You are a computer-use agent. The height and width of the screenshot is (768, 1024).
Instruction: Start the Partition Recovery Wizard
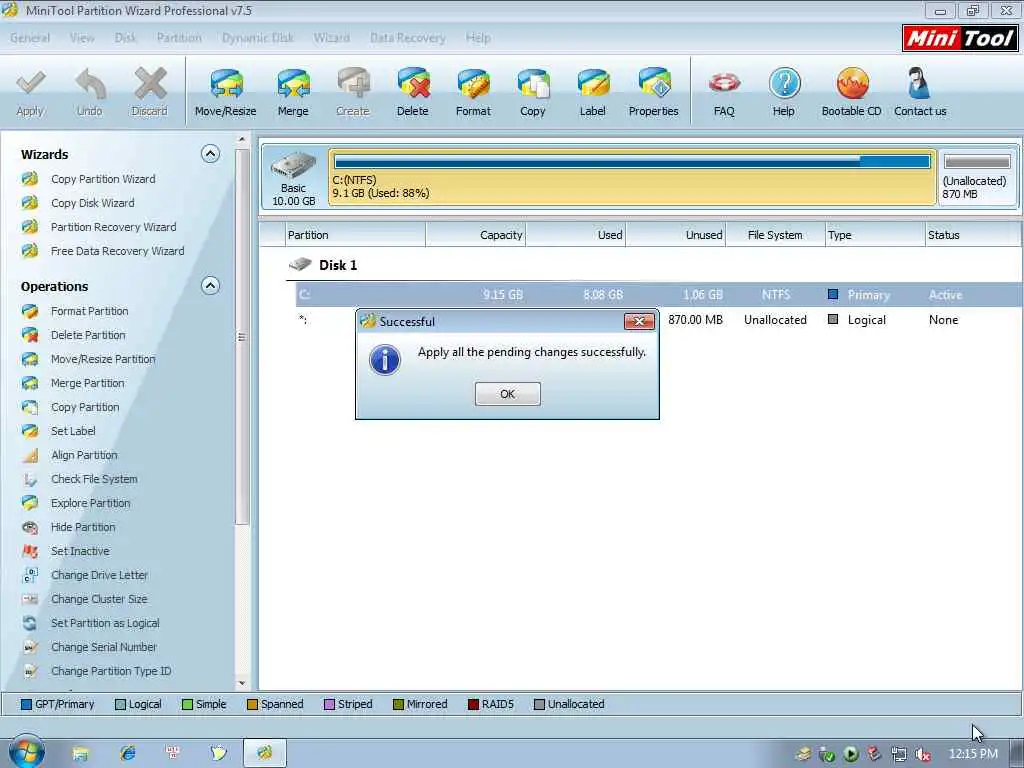(114, 227)
